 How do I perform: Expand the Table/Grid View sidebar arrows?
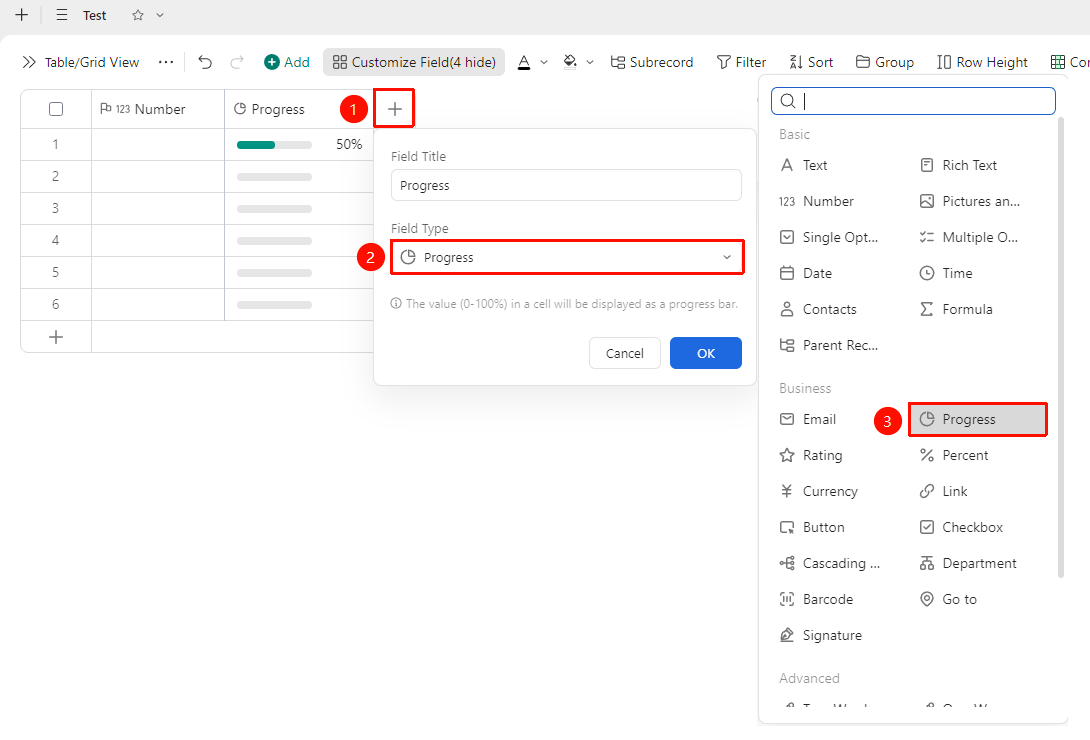coord(29,63)
